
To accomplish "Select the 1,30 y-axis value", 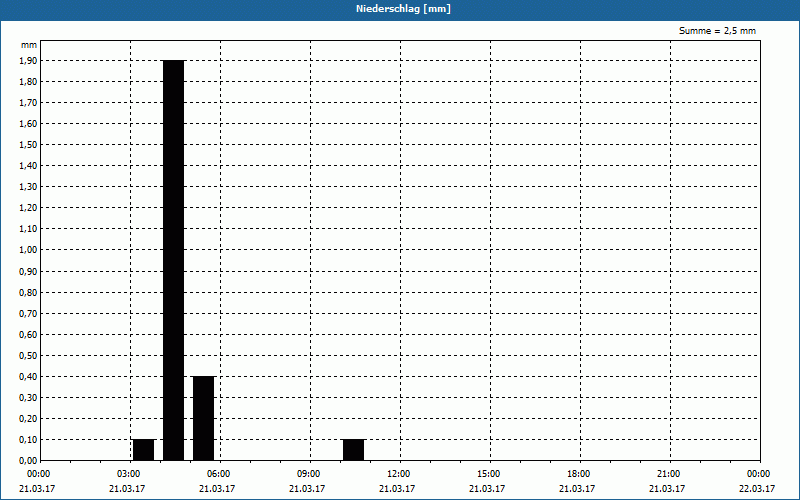I will (x=28, y=187).
